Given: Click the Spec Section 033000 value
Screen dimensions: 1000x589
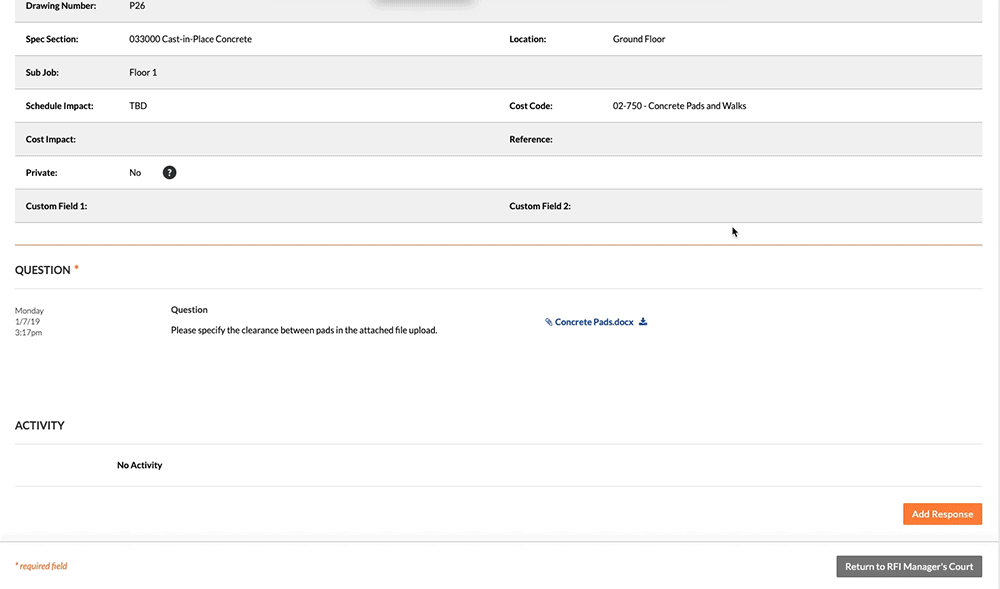Looking at the screenshot, I should [x=190, y=39].
